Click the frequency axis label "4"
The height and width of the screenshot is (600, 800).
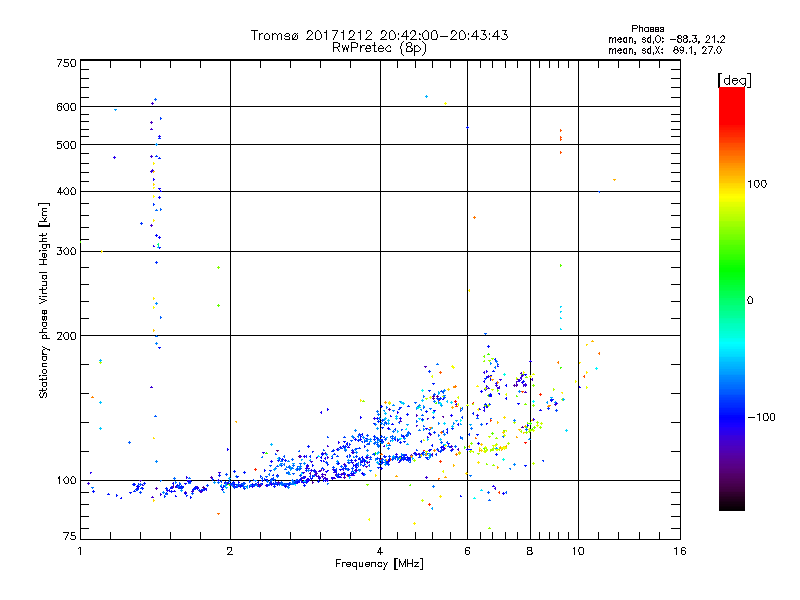(380, 551)
